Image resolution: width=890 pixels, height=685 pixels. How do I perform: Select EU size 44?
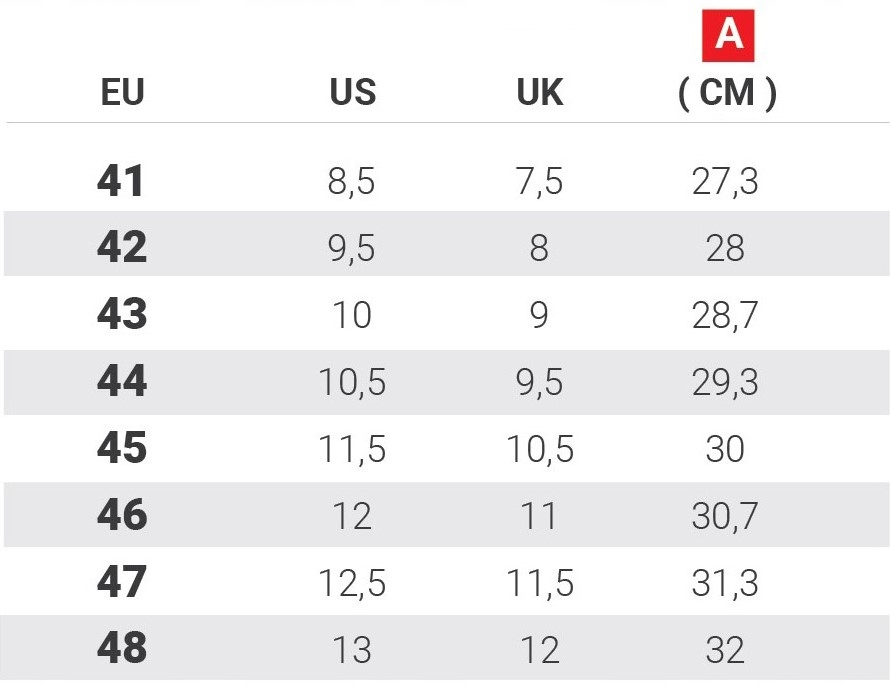(x=122, y=381)
